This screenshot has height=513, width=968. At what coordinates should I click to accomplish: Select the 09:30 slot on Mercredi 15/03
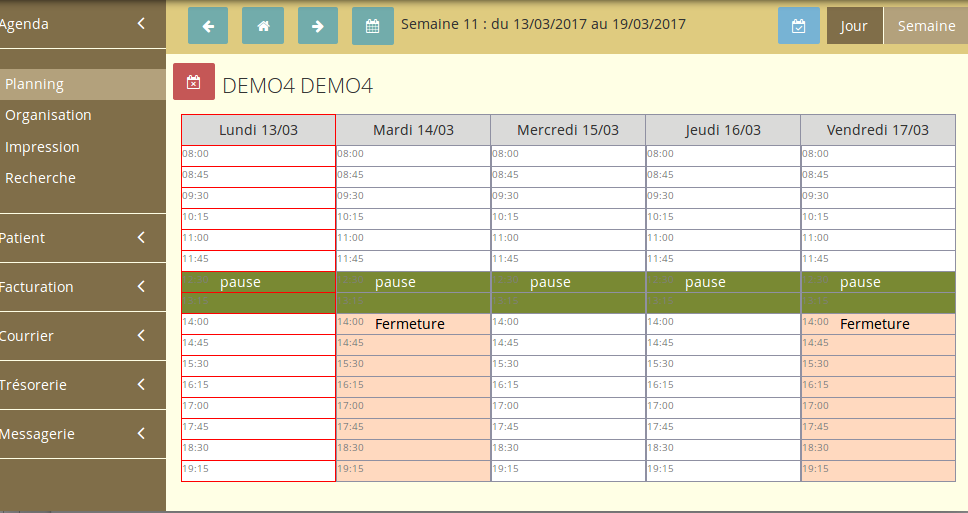coord(568,197)
